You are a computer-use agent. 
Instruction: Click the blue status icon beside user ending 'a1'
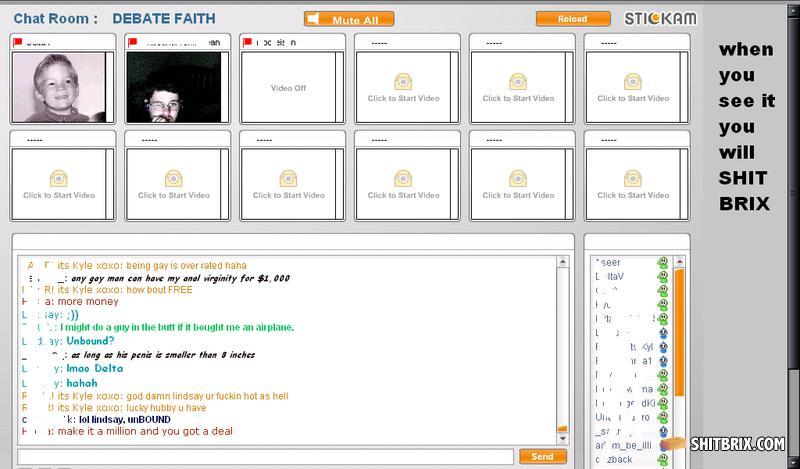click(x=663, y=361)
